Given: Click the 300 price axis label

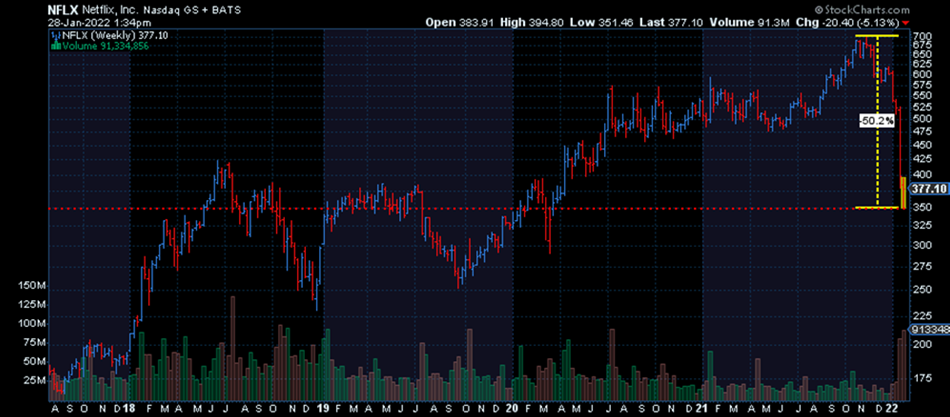Looking at the screenshot, I should point(920,245).
